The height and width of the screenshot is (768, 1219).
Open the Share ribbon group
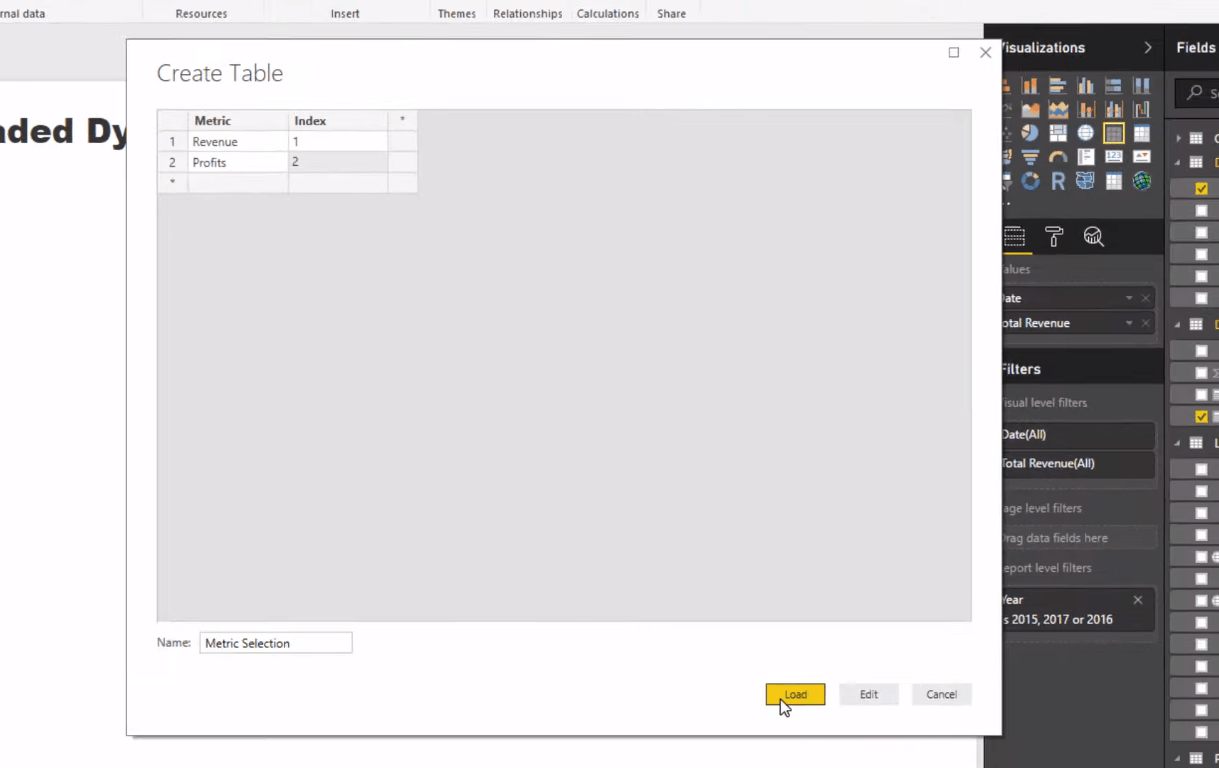[671, 14]
